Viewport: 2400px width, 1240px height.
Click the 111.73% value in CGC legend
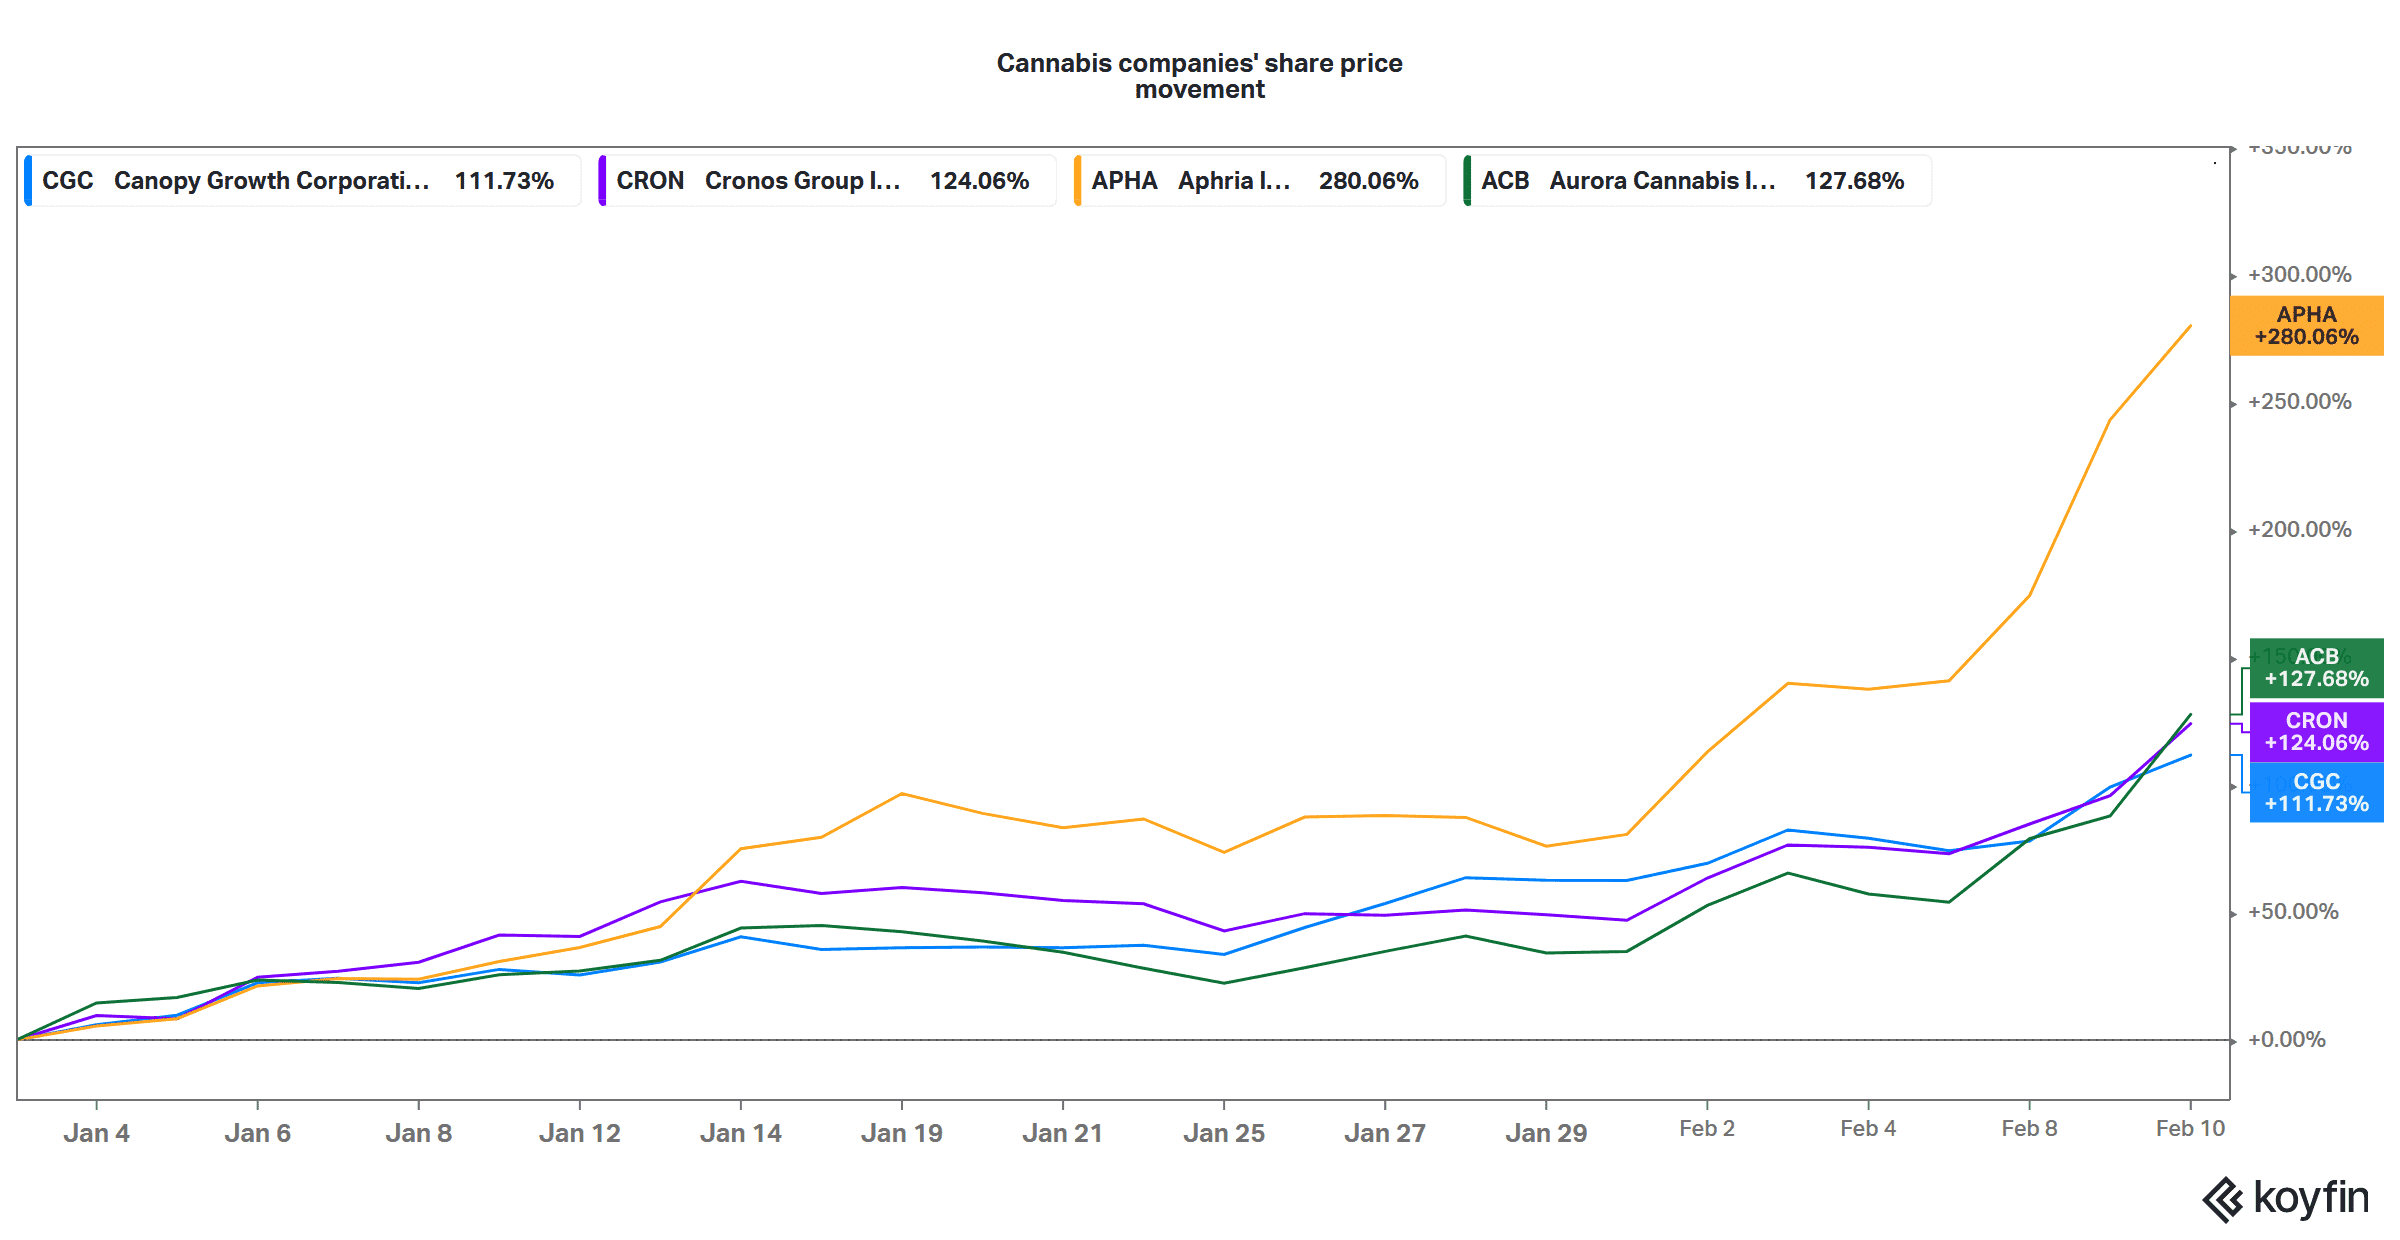[x=504, y=181]
